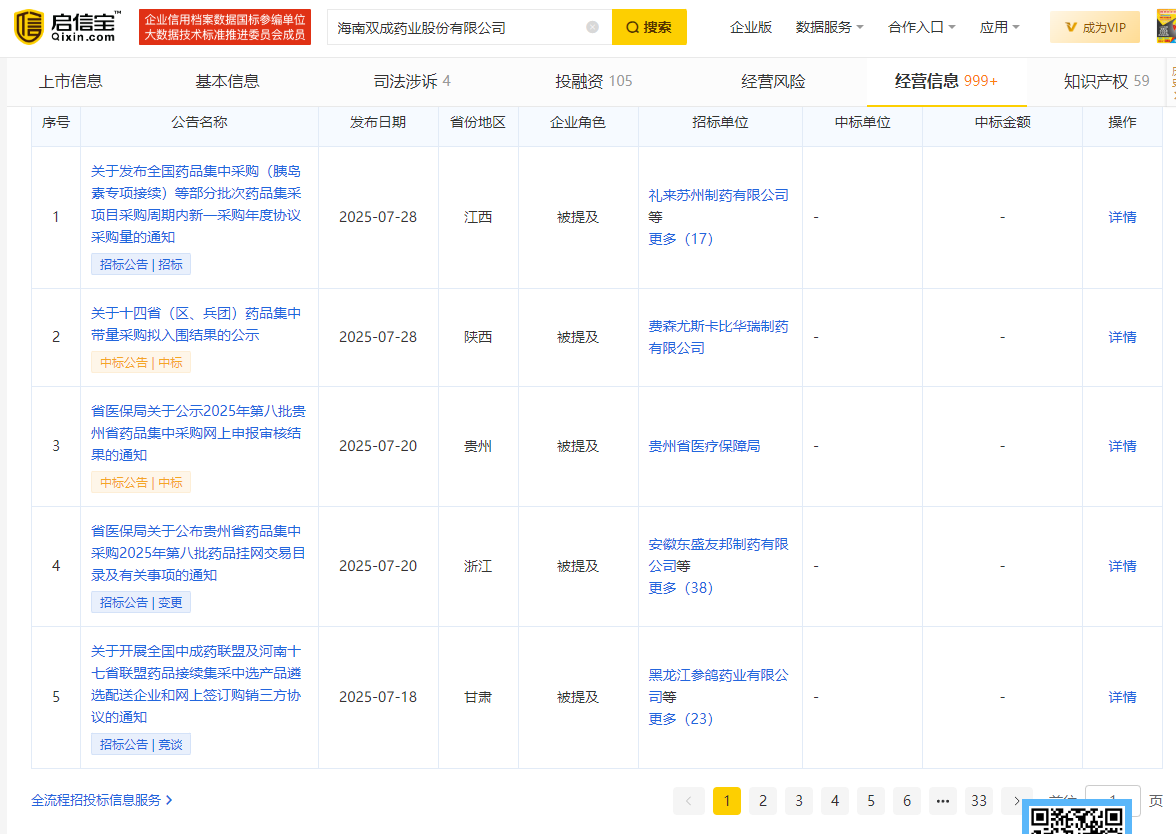The height and width of the screenshot is (834, 1176).
Task: Go to pagination page 6
Action: [907, 801]
